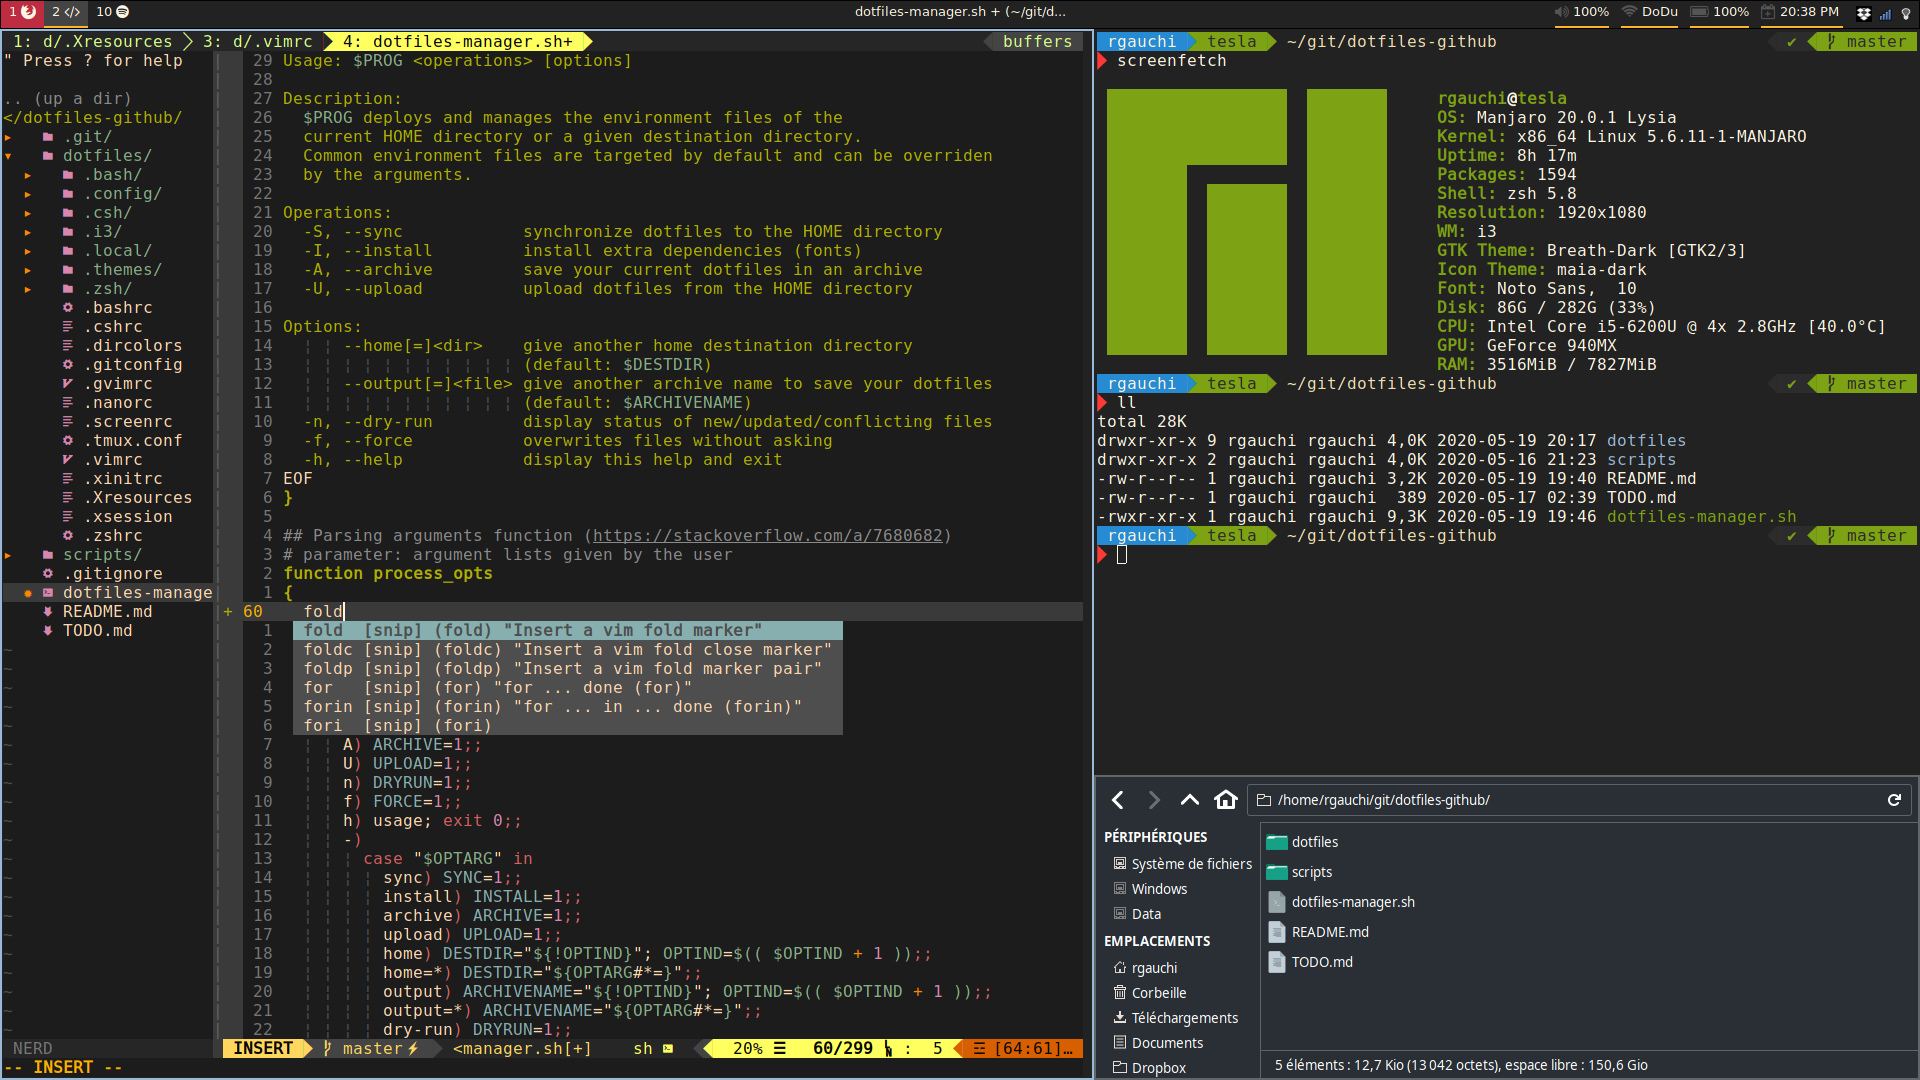This screenshot has height=1080, width=1920.
Task: Open the Corbeille trash location
Action: click(x=1158, y=993)
